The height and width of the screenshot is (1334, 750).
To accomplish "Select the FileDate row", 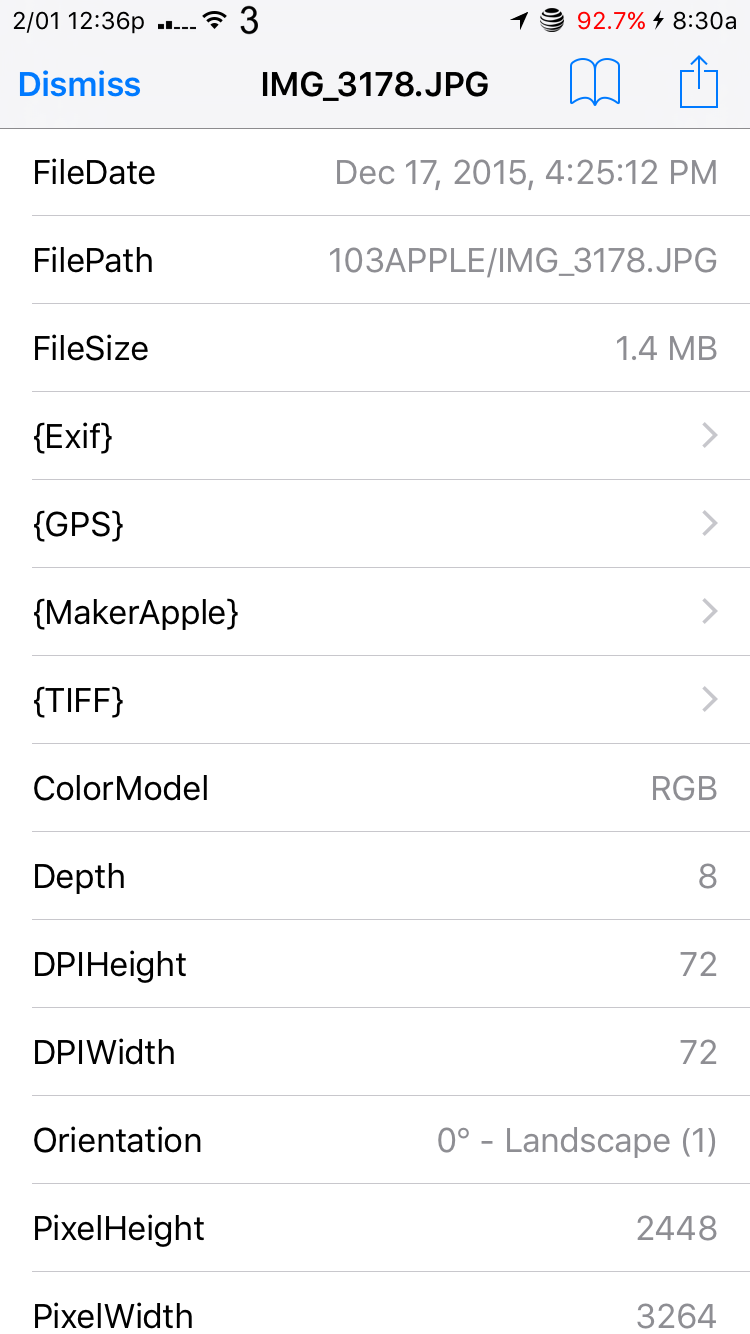I will (x=375, y=172).
